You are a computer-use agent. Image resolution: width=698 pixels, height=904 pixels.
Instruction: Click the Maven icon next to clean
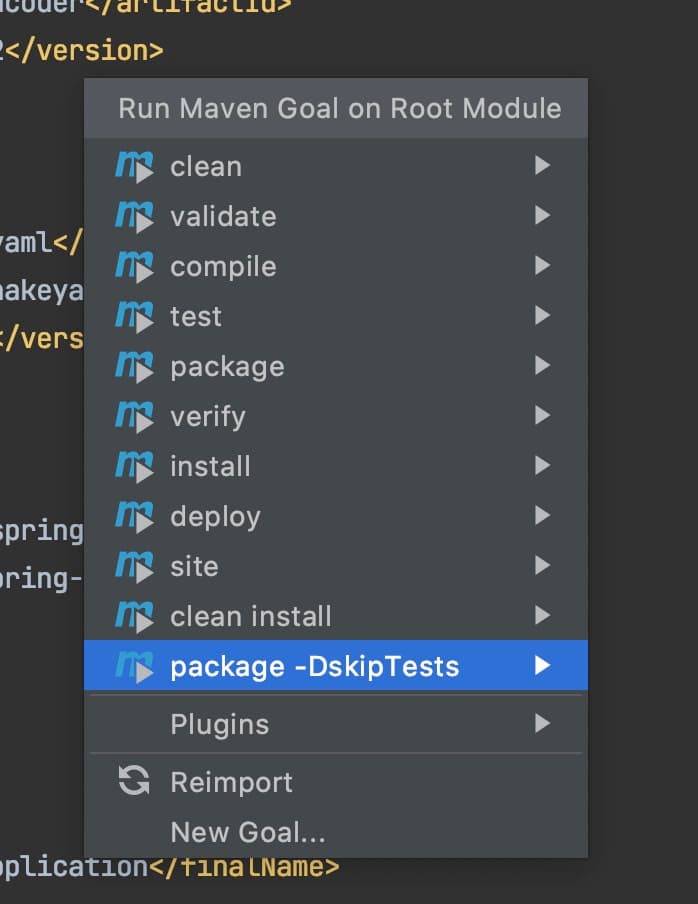(134, 167)
